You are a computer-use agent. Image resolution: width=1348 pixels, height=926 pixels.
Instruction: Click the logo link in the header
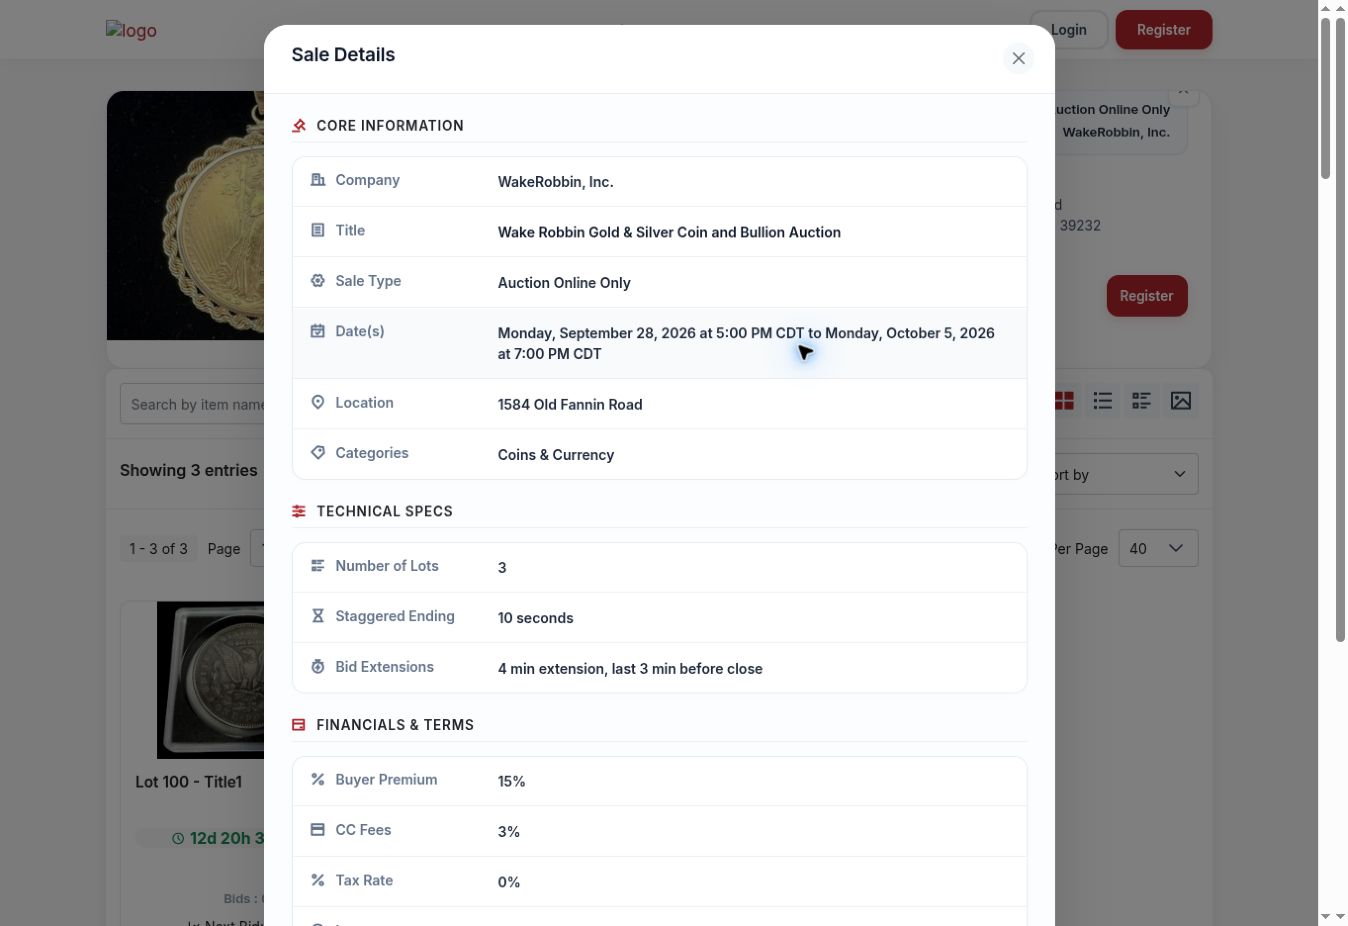(131, 30)
